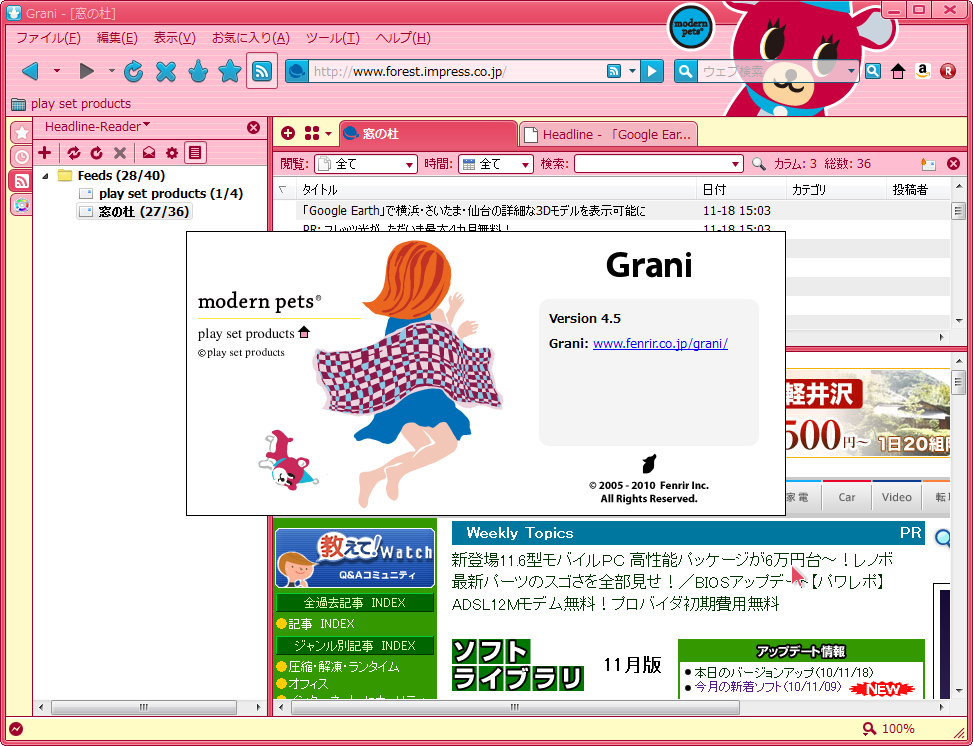Open the address bar history dropdown

coord(632,71)
